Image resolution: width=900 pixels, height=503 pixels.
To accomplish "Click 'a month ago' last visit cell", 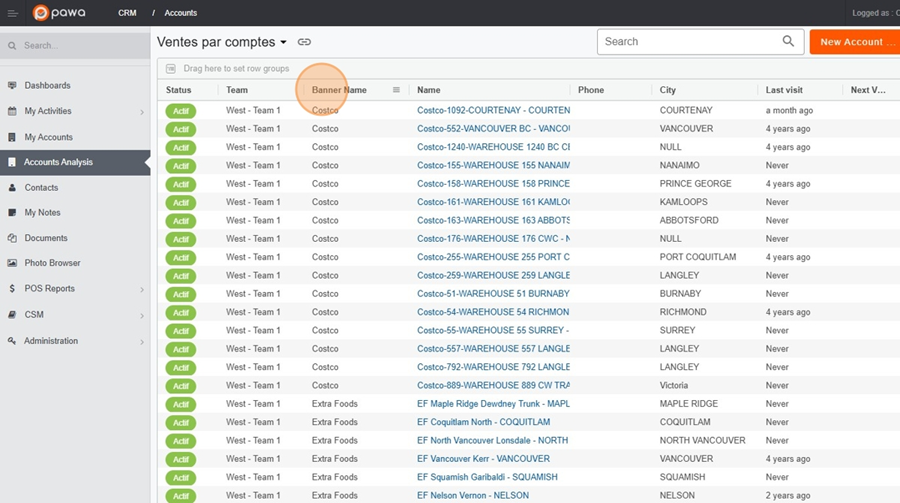I will (x=789, y=110).
